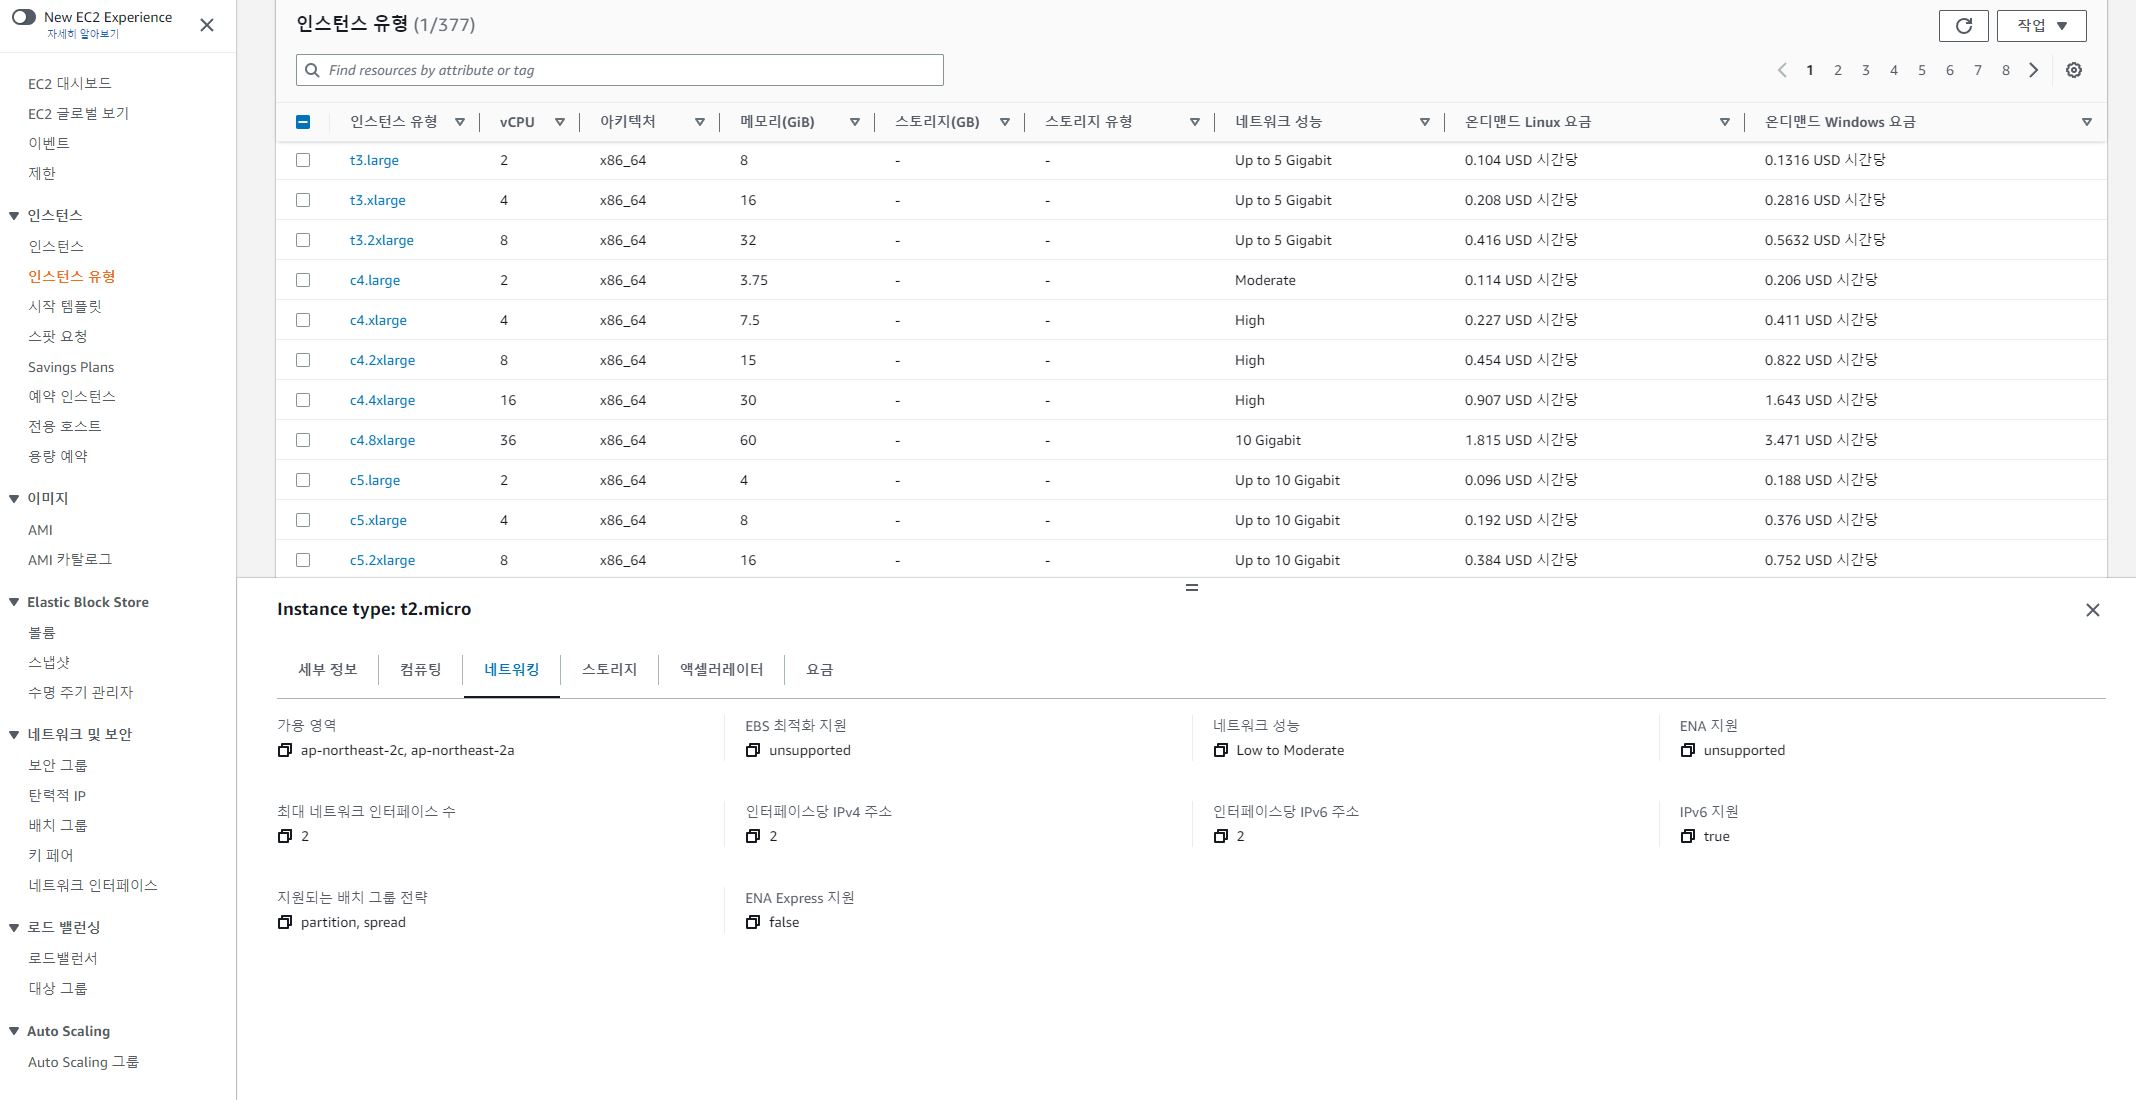
Task: Open the c5.xlarge instance type link
Action: [x=378, y=520]
